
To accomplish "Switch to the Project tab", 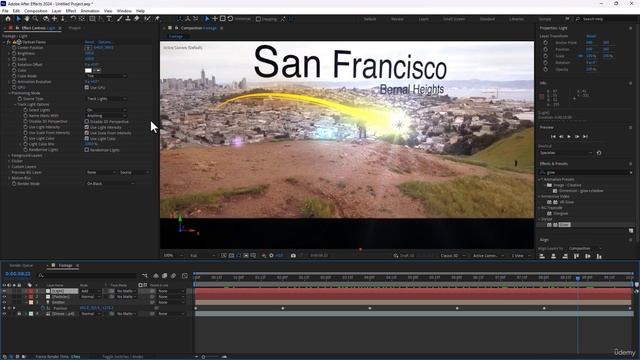I will (75, 28).
